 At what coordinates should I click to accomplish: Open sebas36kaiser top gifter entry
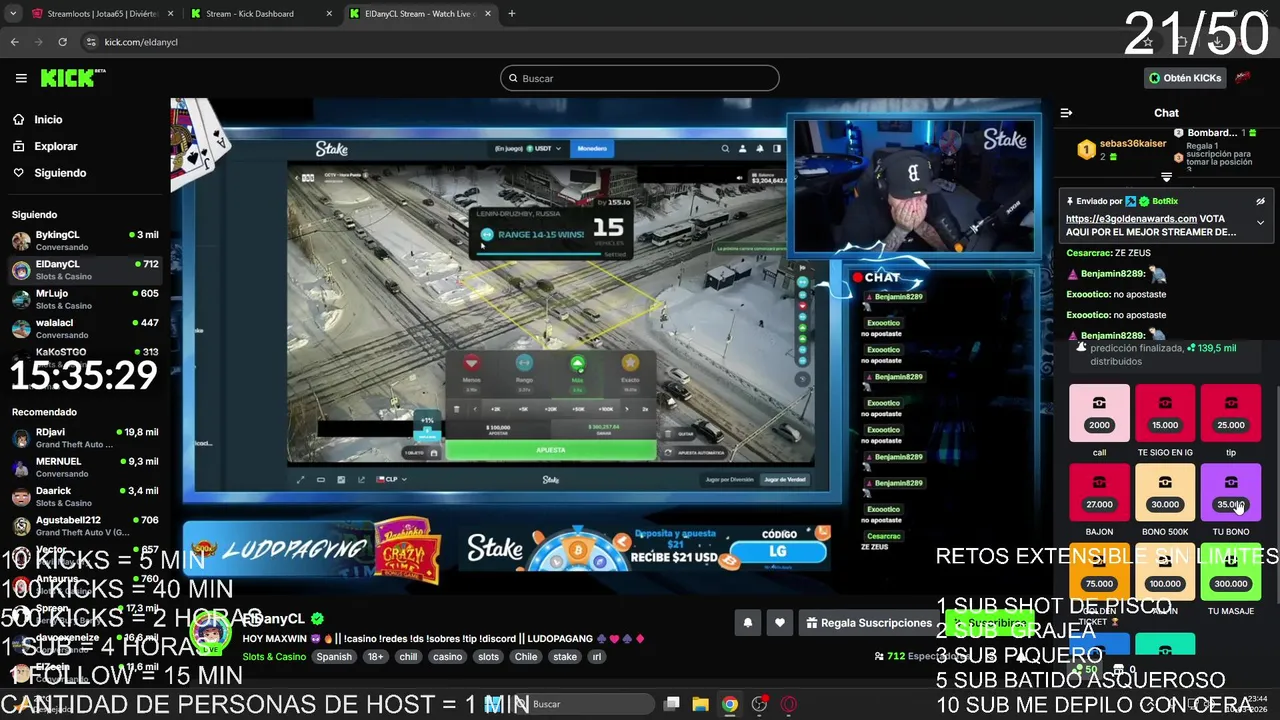pyautogui.click(x=1122, y=149)
